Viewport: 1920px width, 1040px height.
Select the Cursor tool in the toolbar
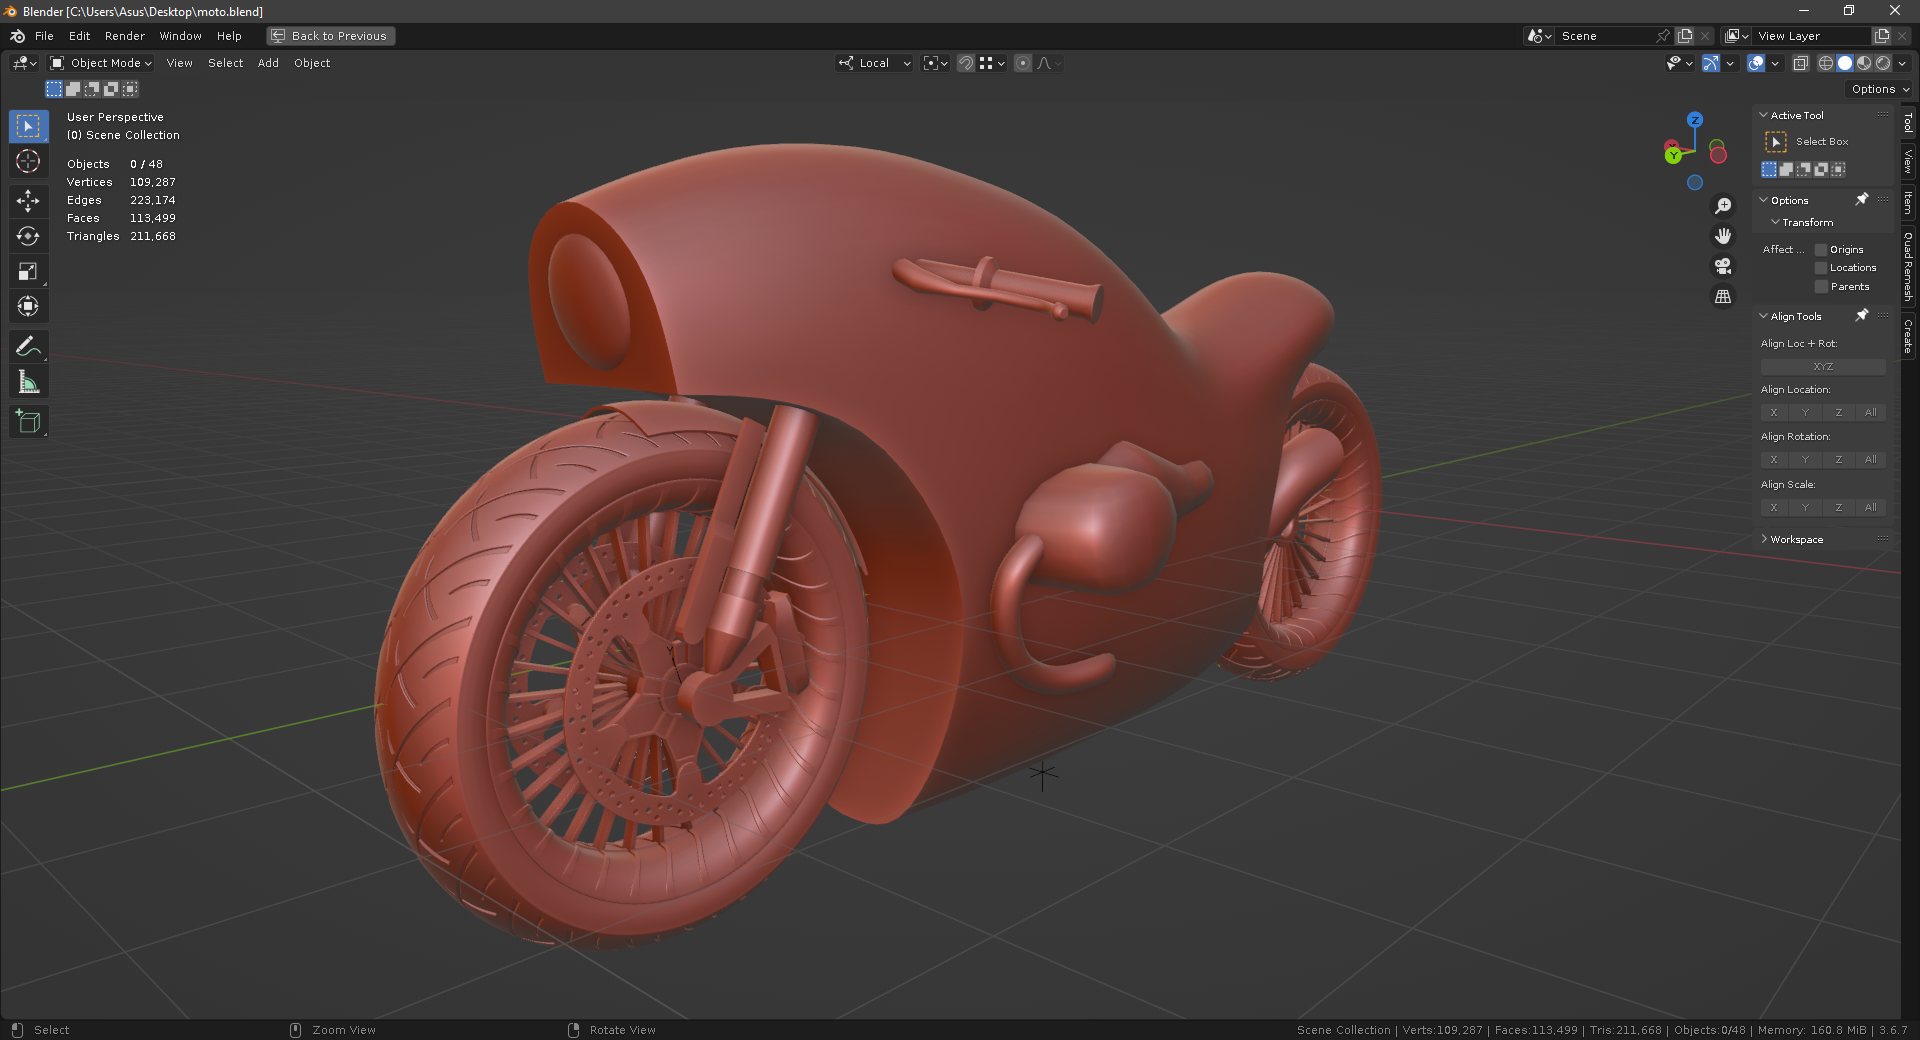point(28,161)
